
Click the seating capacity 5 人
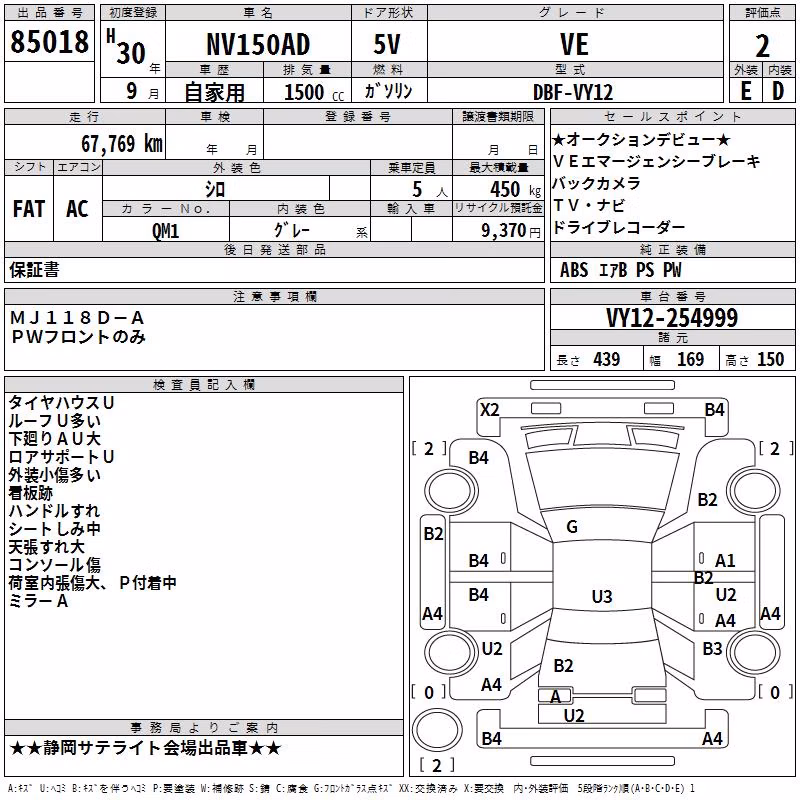click(430, 190)
